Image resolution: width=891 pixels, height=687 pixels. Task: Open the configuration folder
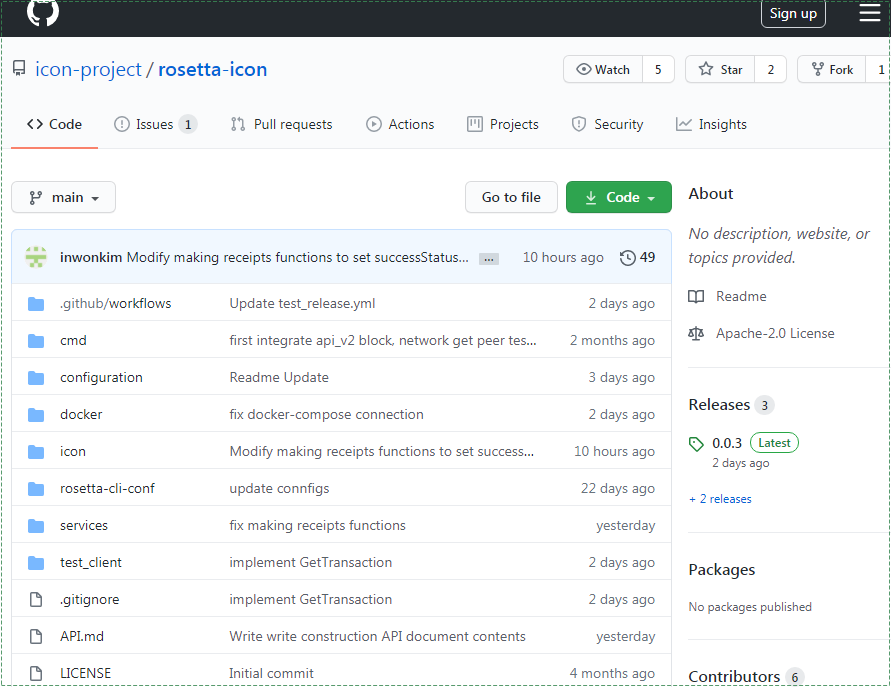tap(101, 377)
